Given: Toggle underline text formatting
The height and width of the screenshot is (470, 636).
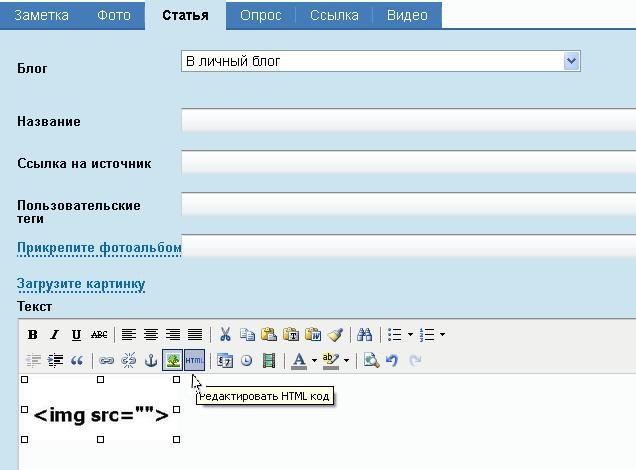Looking at the screenshot, I should coord(76,335).
